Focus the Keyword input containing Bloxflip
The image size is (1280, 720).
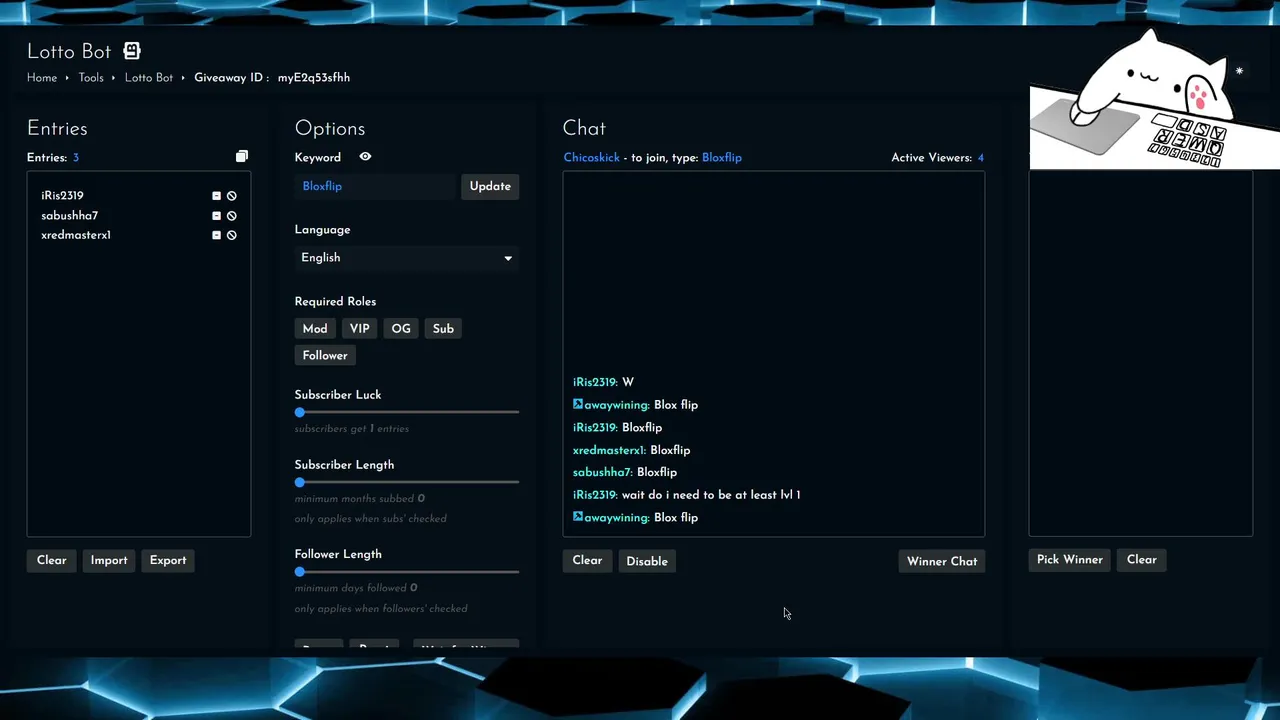[375, 187]
